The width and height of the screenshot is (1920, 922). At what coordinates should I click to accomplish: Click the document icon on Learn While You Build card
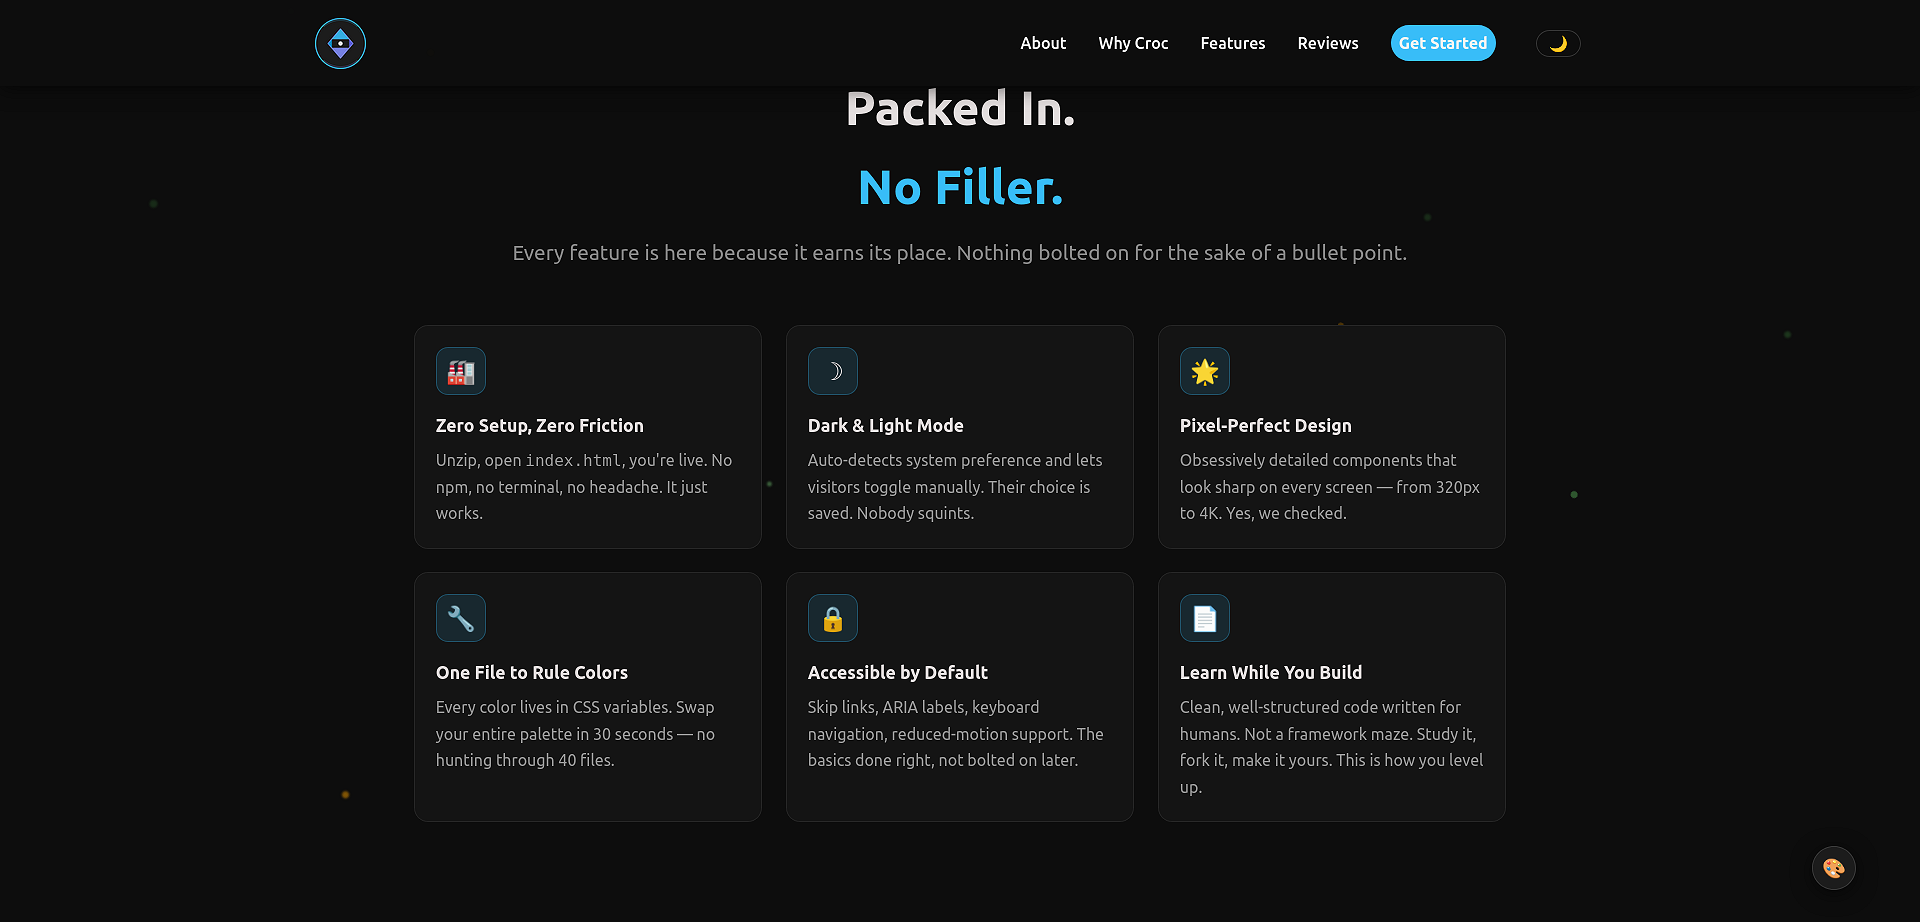[x=1205, y=618]
